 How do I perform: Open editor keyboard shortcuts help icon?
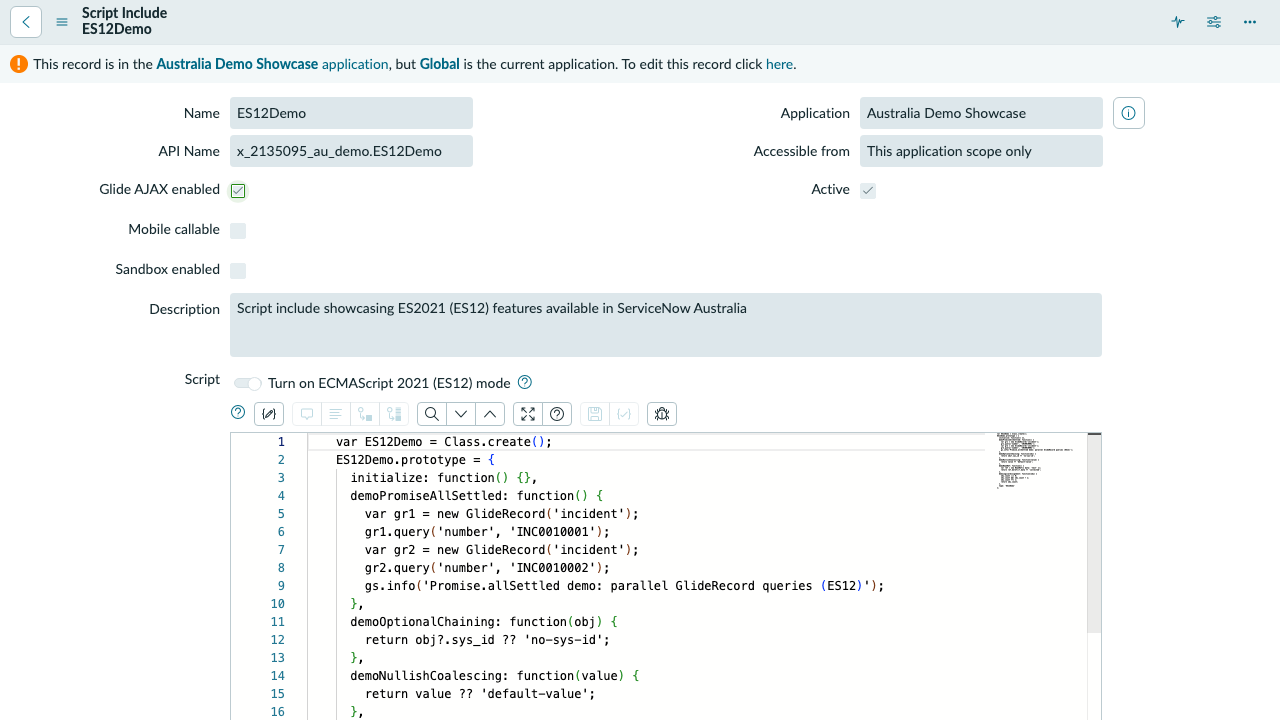pyautogui.click(x=557, y=414)
